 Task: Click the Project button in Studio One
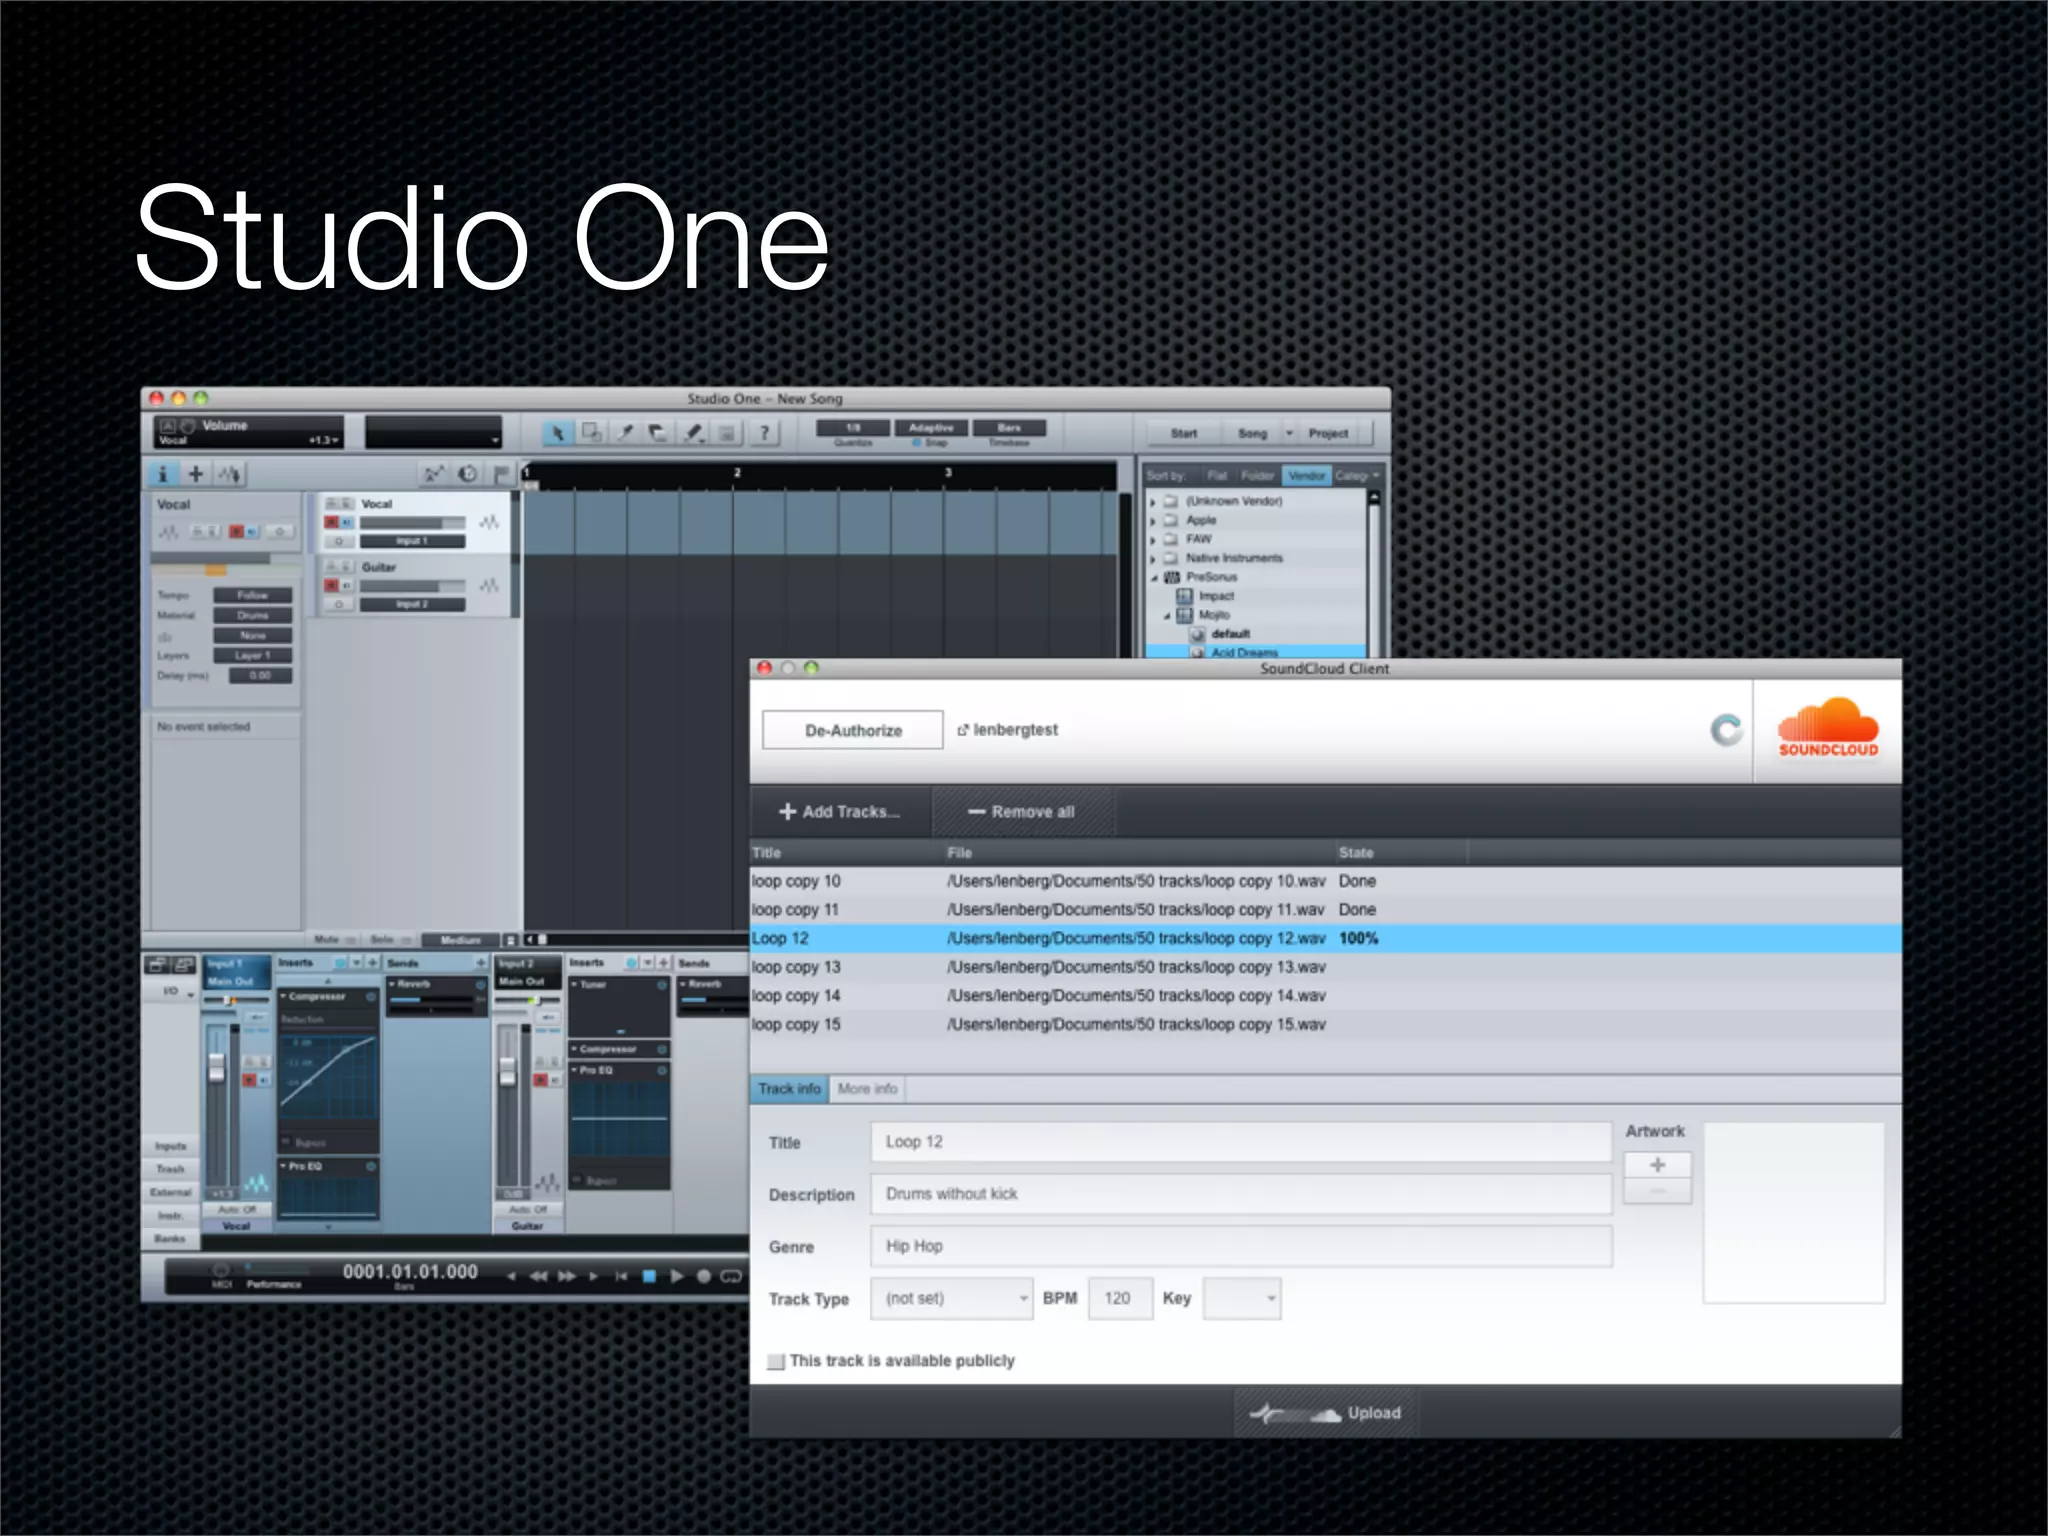[x=1328, y=433]
